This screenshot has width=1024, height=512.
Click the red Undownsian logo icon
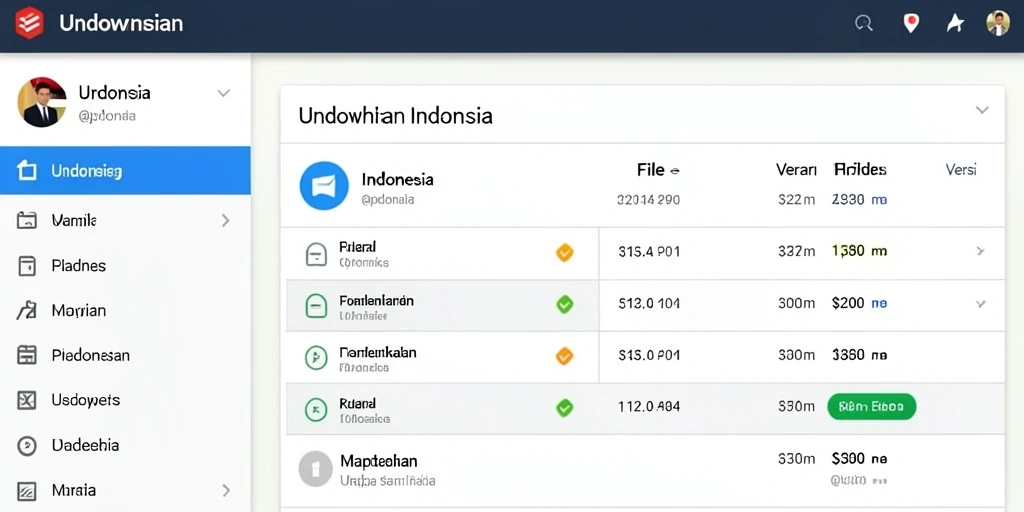pos(29,24)
